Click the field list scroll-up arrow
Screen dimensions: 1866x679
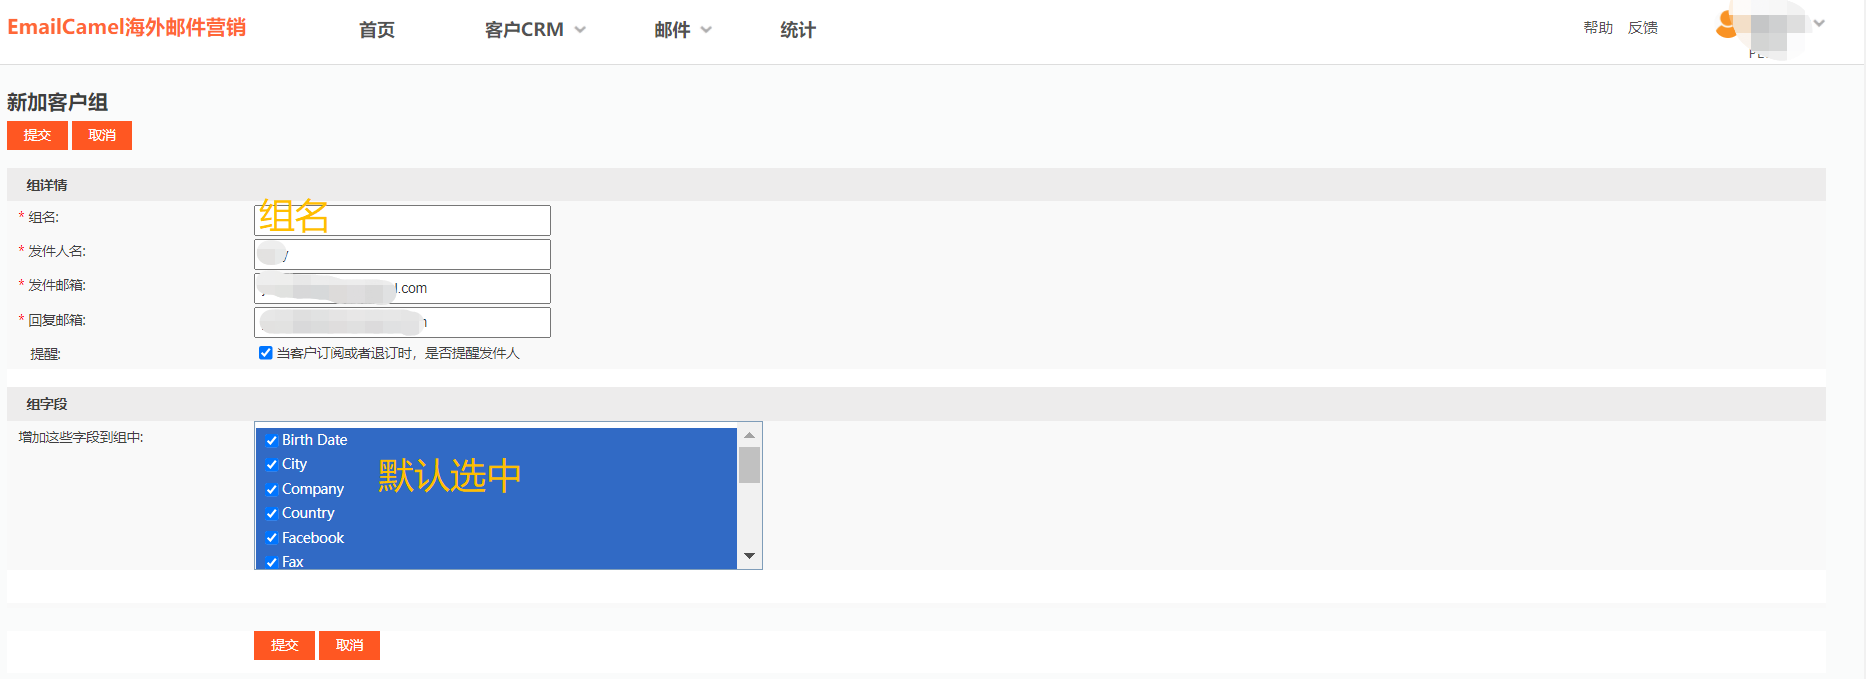point(749,436)
